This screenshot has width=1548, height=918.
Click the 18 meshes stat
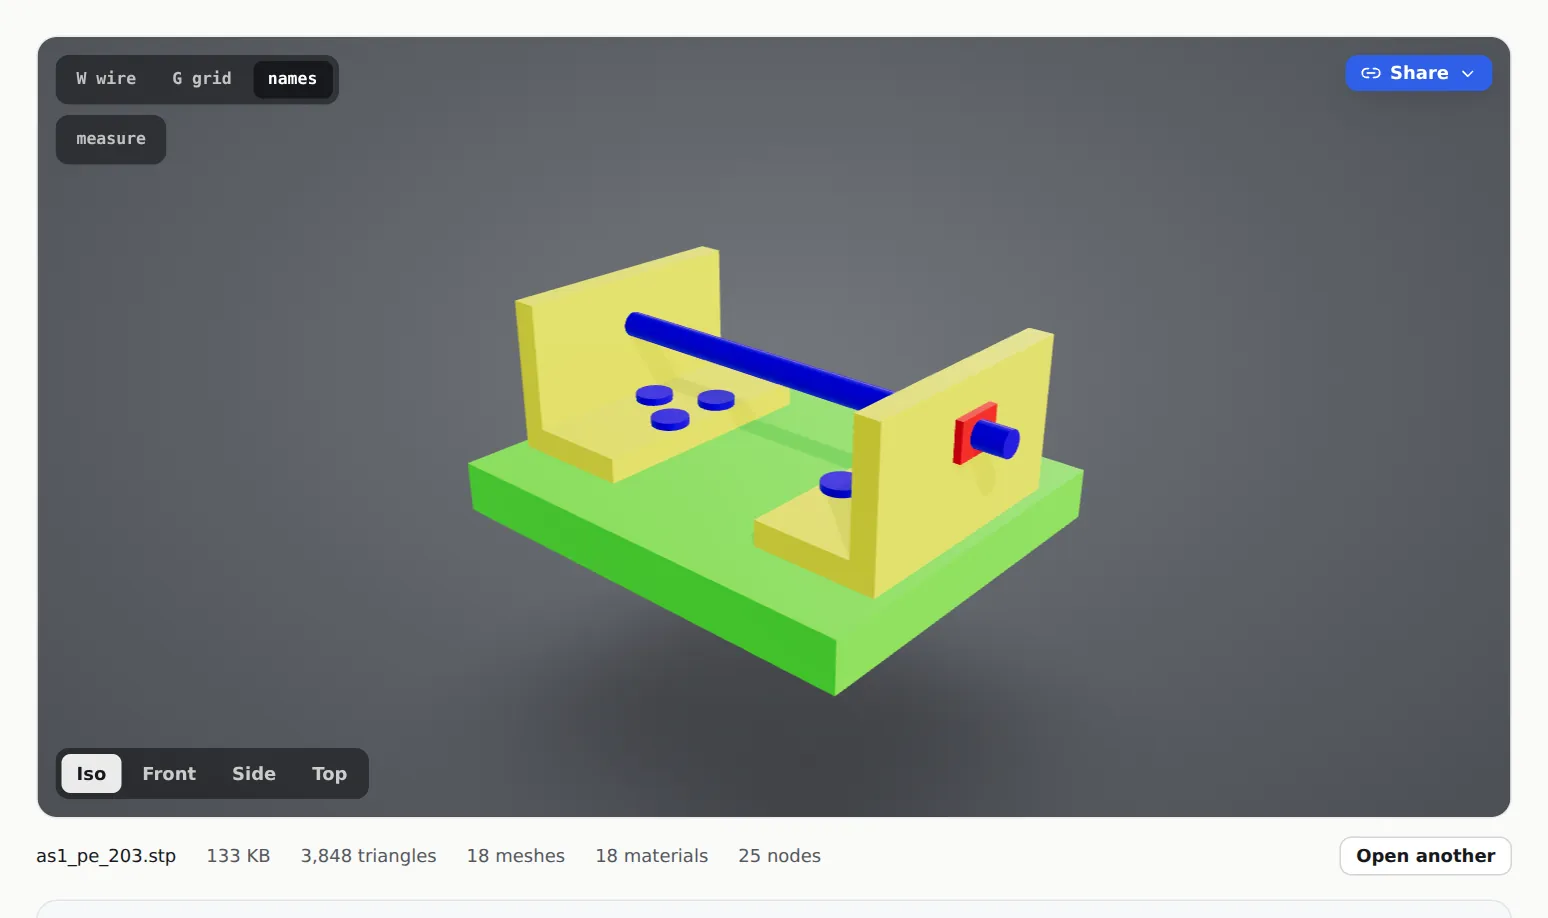pyautogui.click(x=516, y=856)
